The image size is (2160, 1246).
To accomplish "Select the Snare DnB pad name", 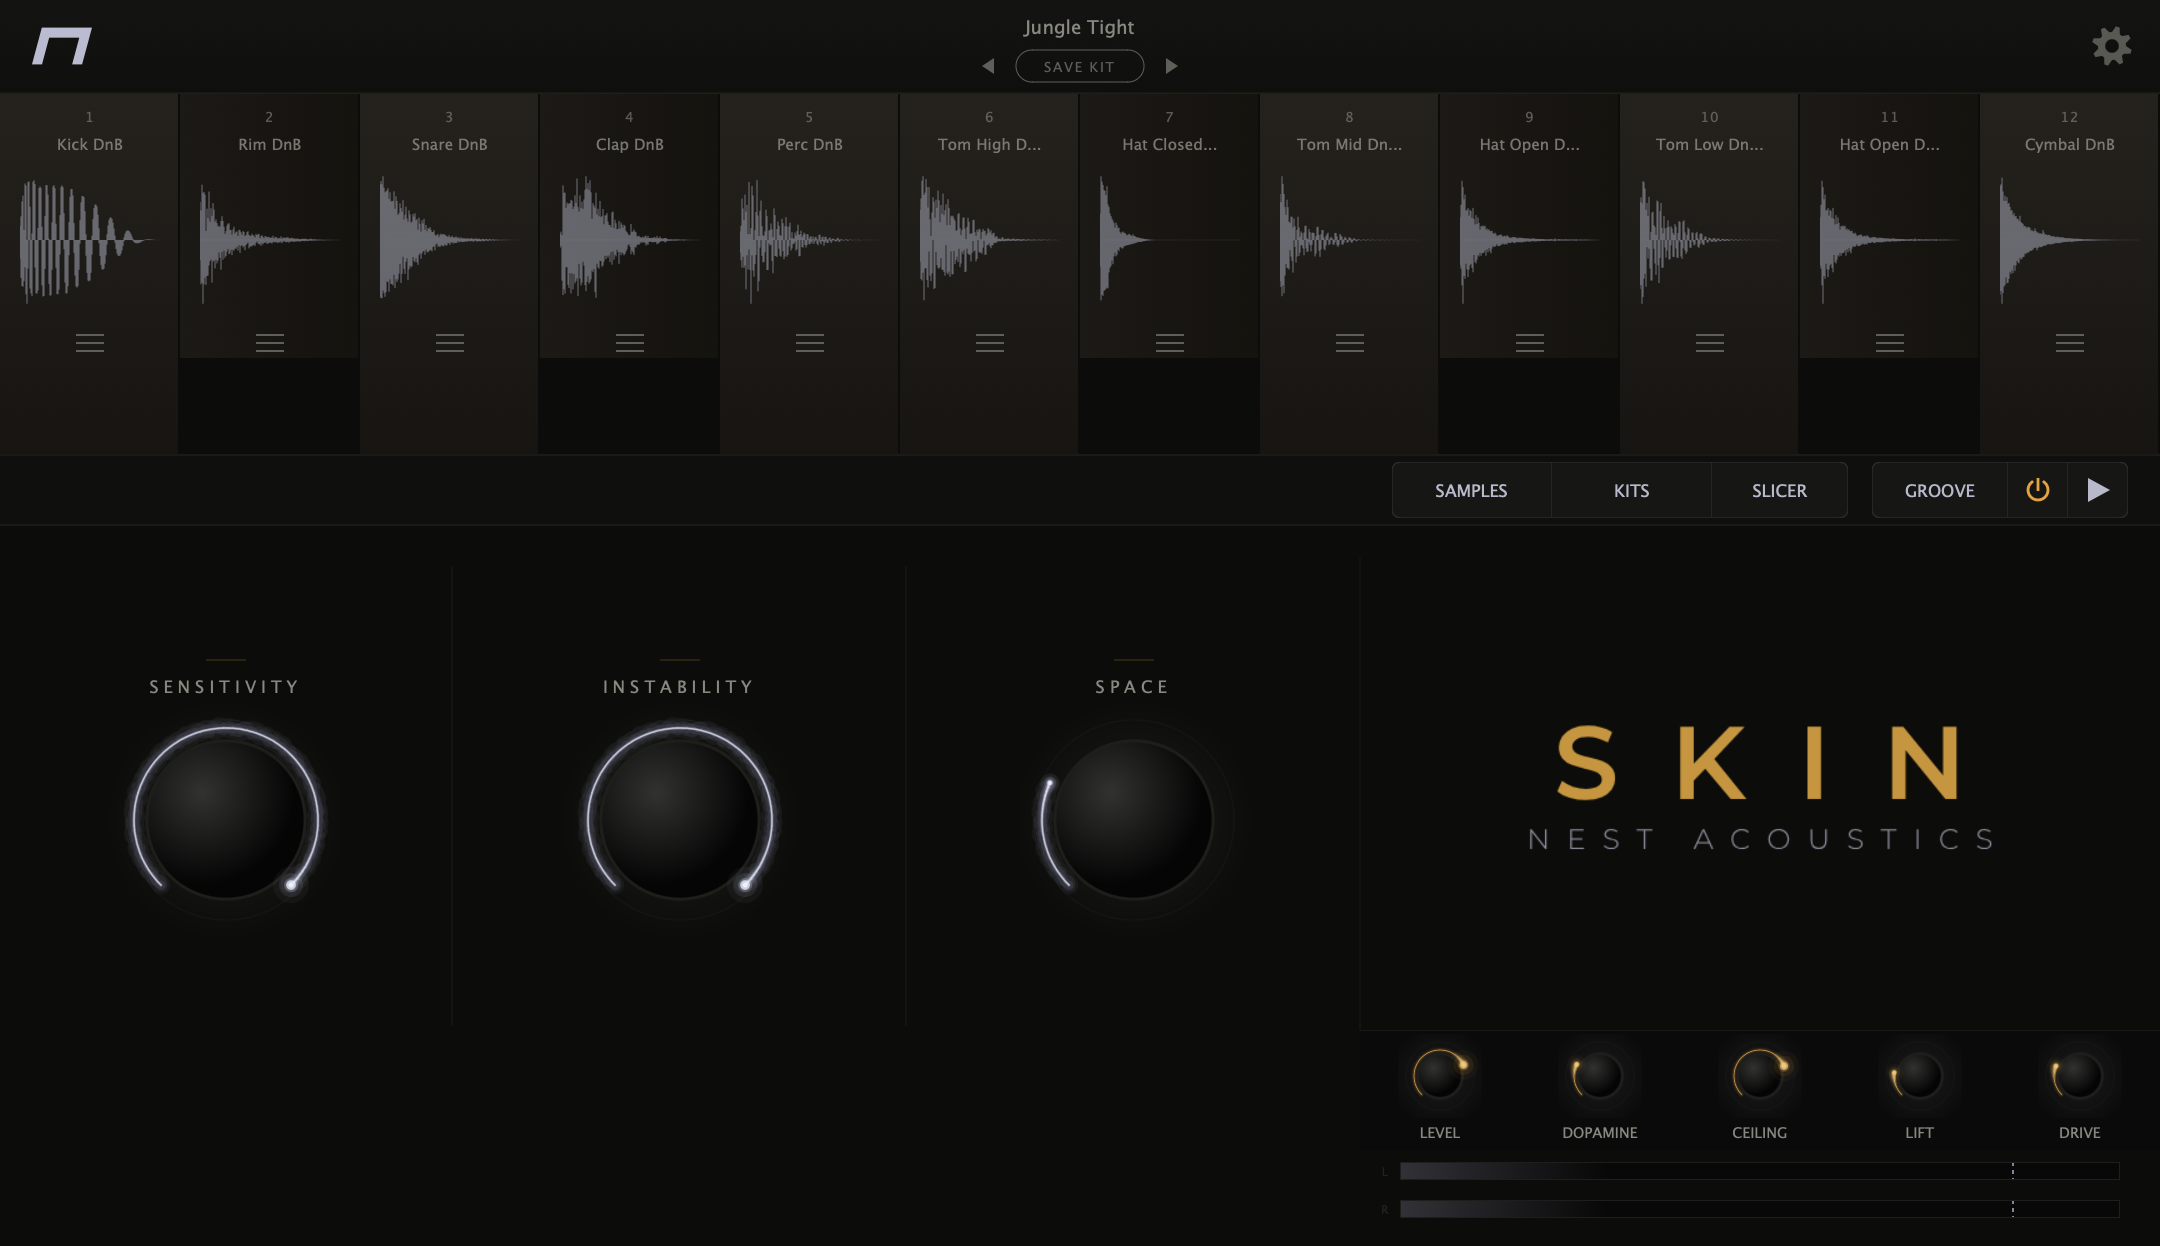I will (x=450, y=144).
